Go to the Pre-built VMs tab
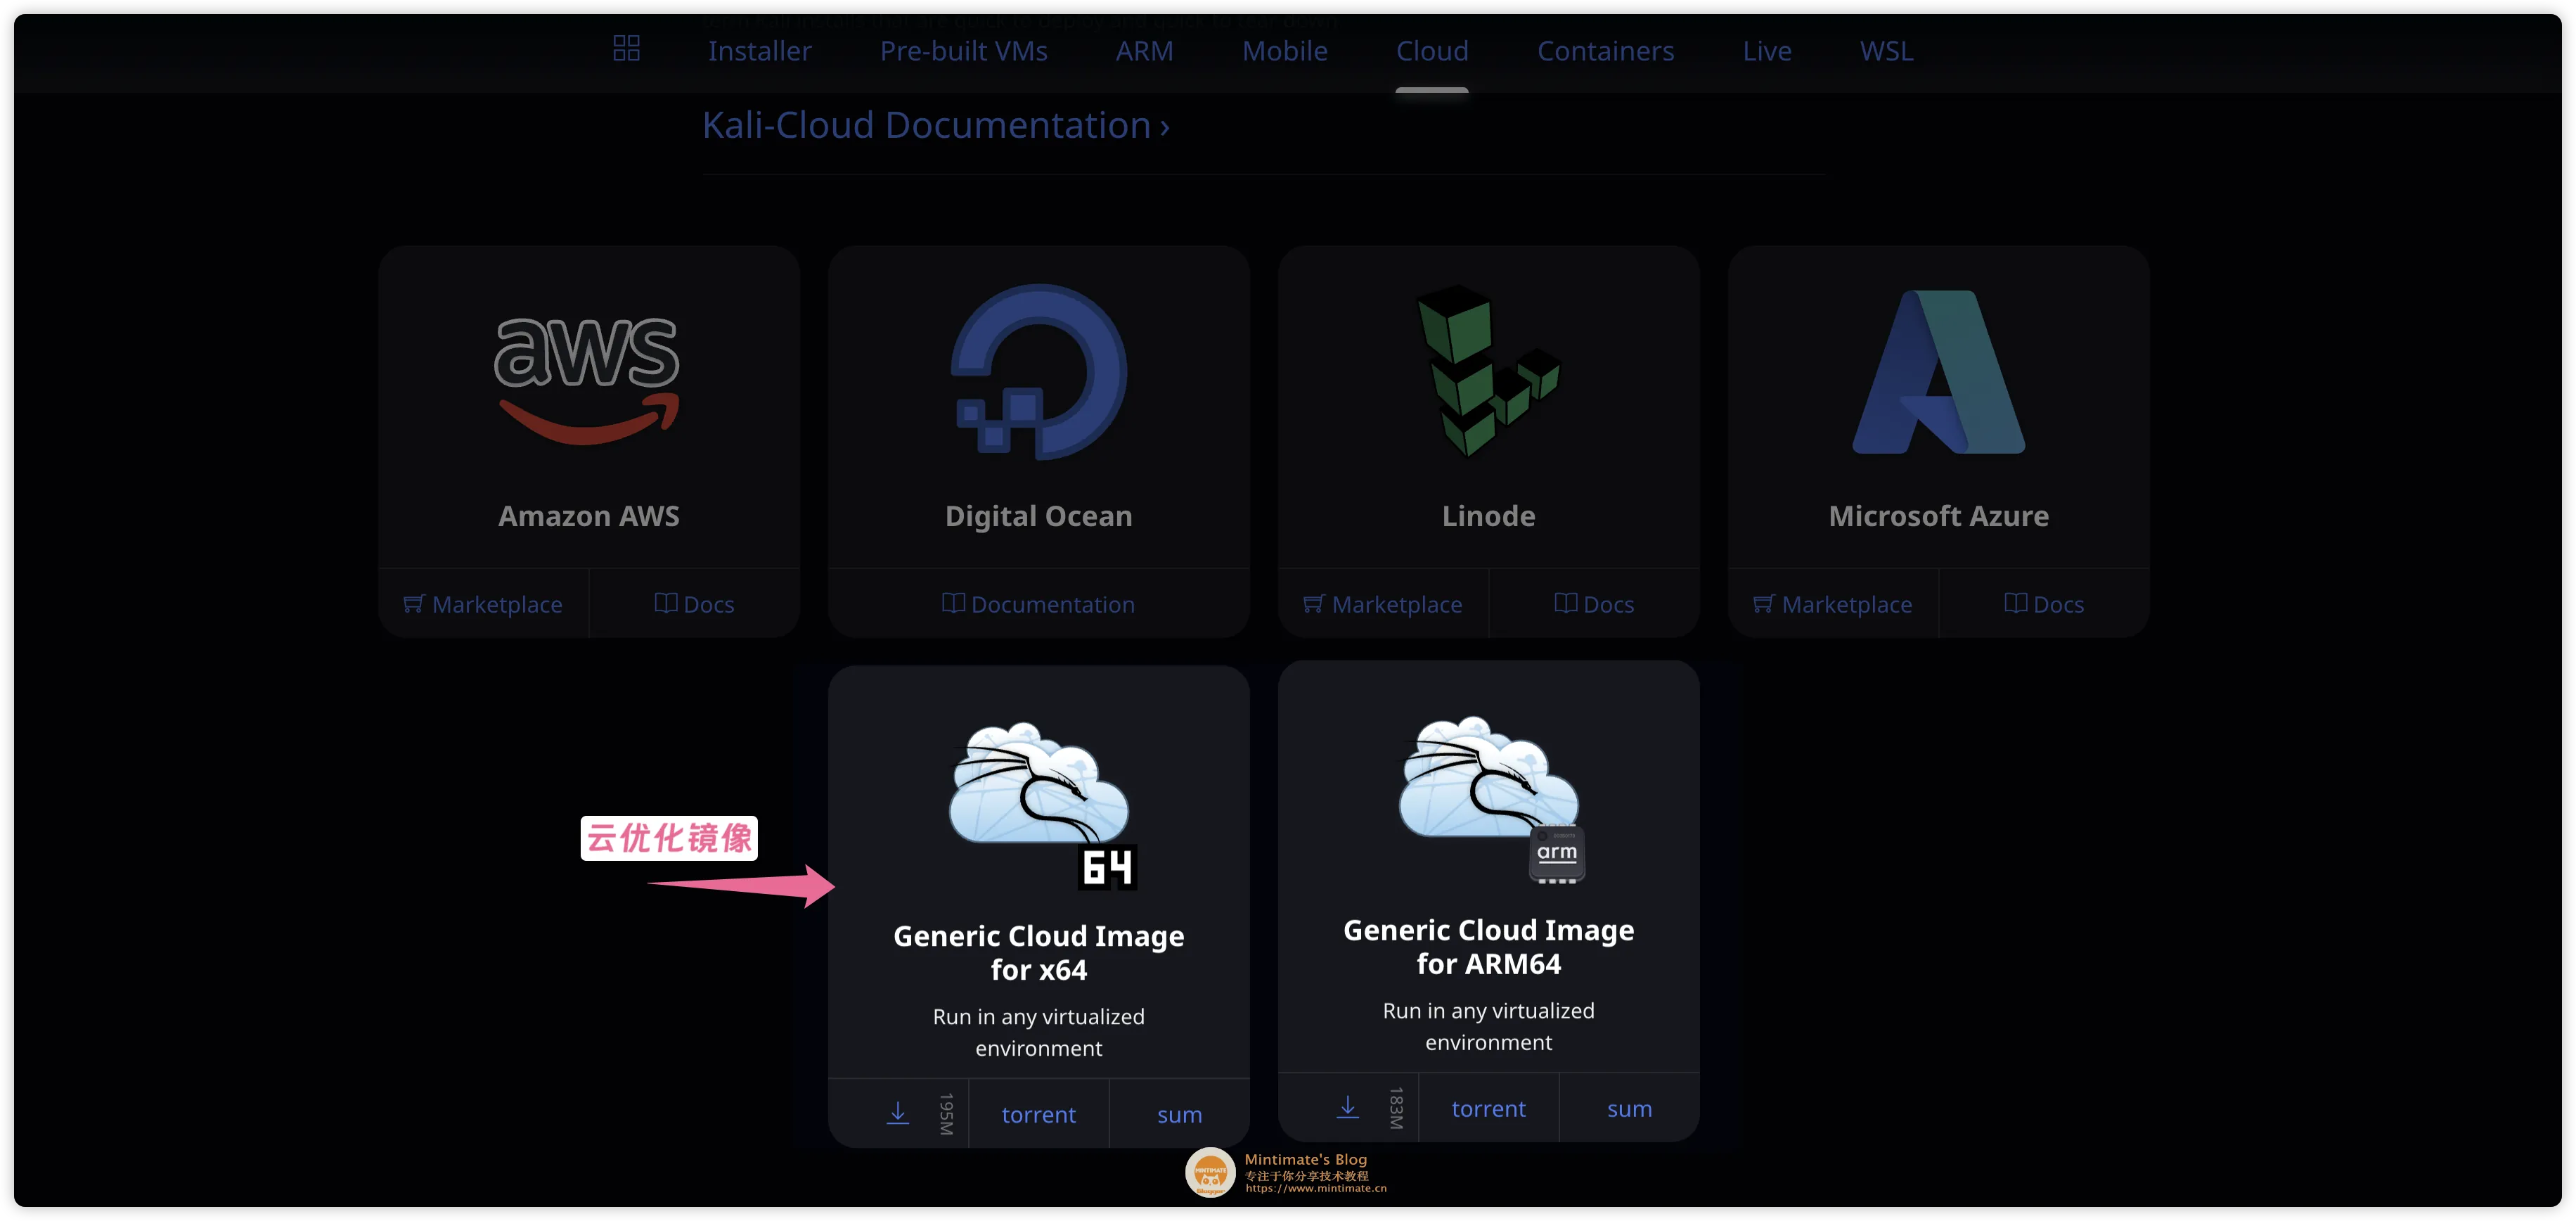2576x1221 pixels. 963,51
